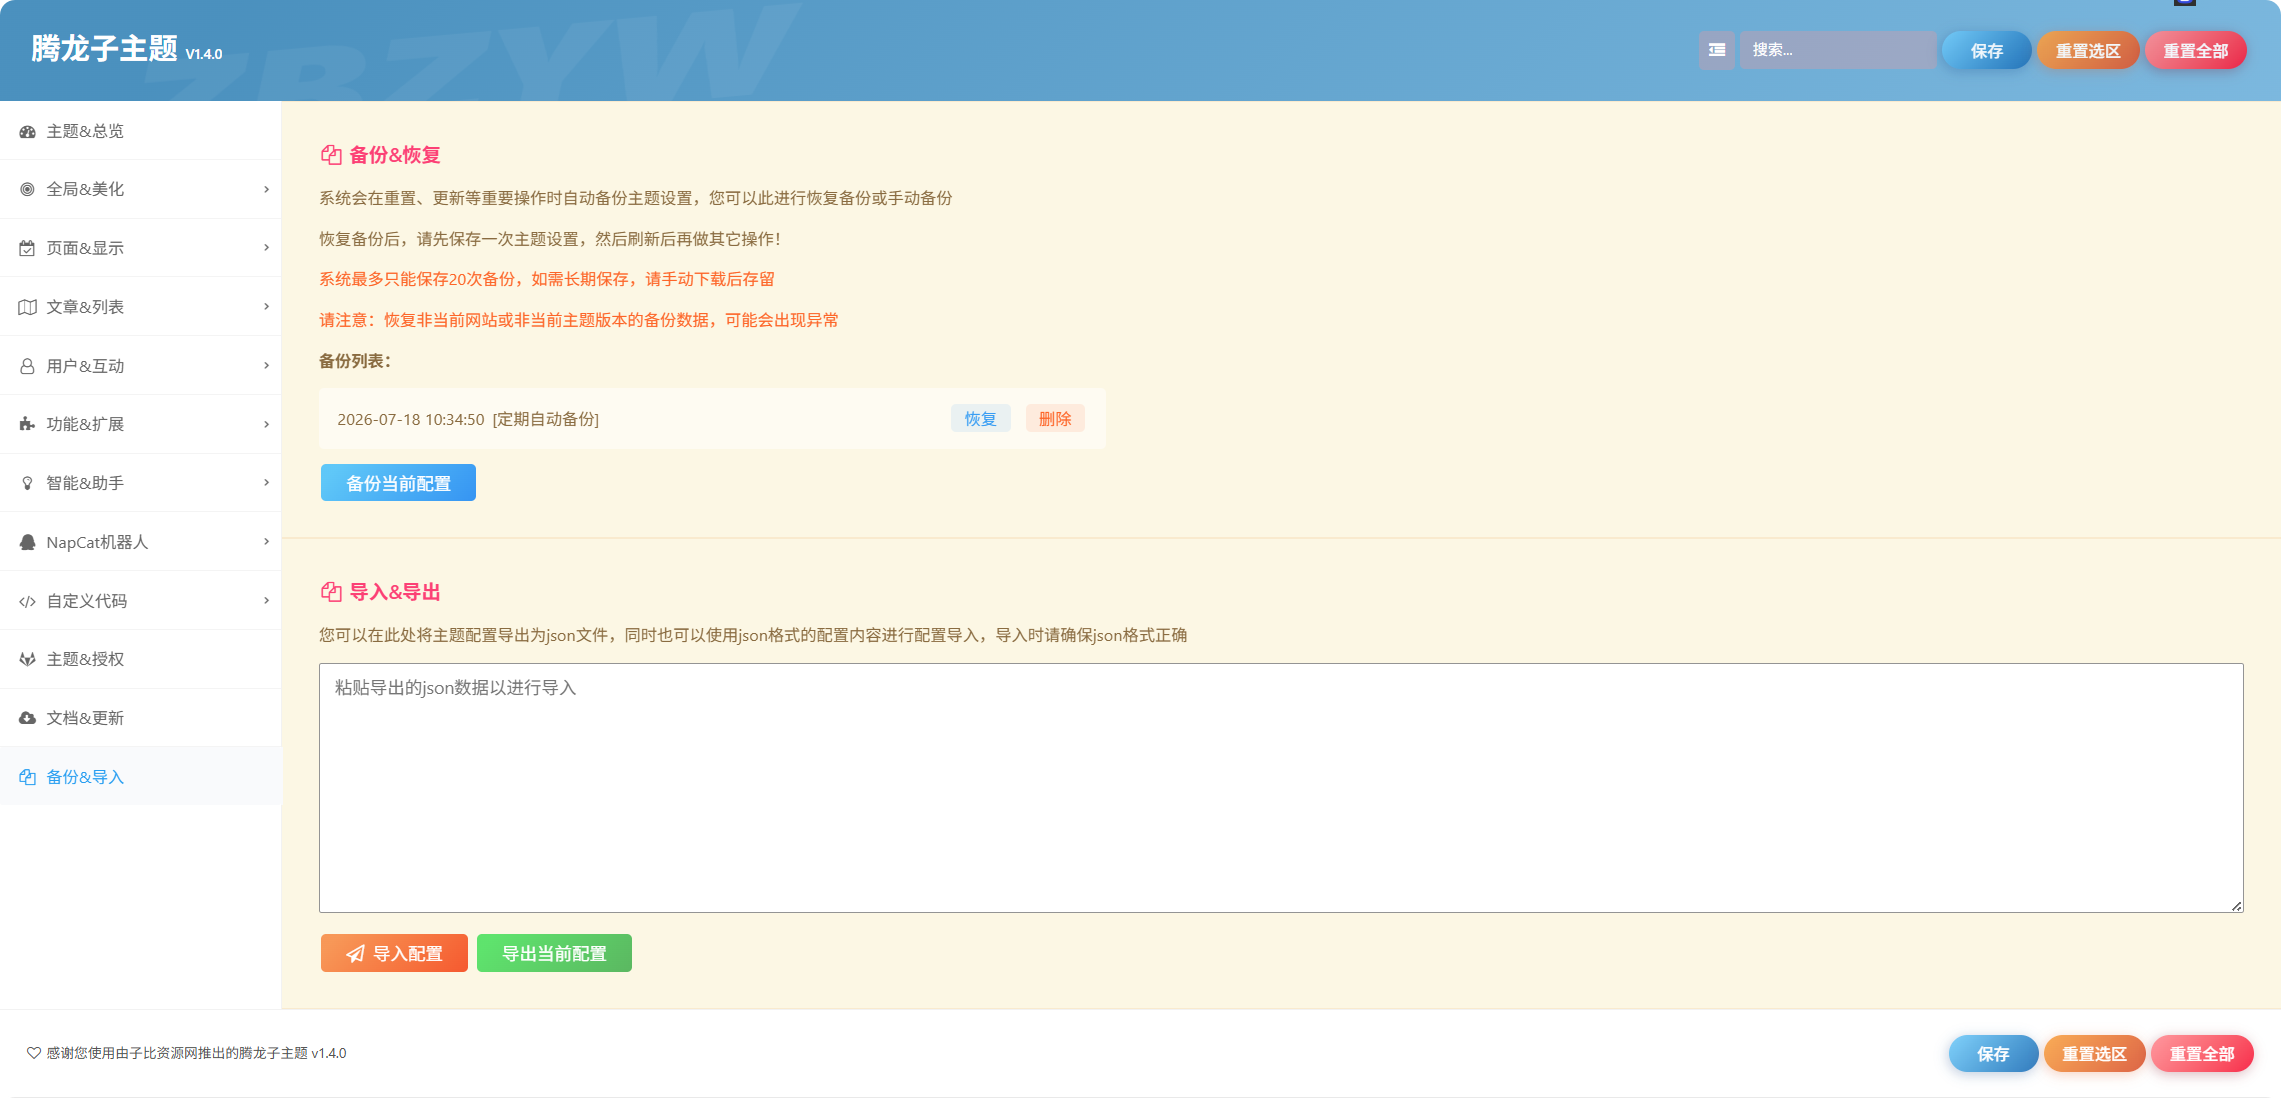Screen dimensions: 2281x1098
Task: Expand the 智能&助手 chevron
Action: [x=266, y=482]
